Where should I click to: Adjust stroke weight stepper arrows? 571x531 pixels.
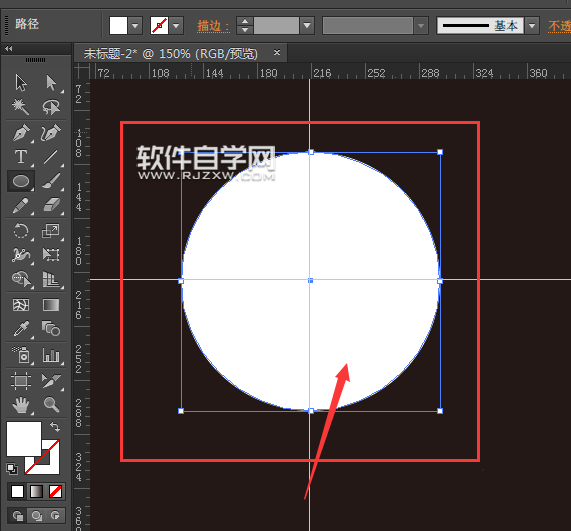(245, 25)
